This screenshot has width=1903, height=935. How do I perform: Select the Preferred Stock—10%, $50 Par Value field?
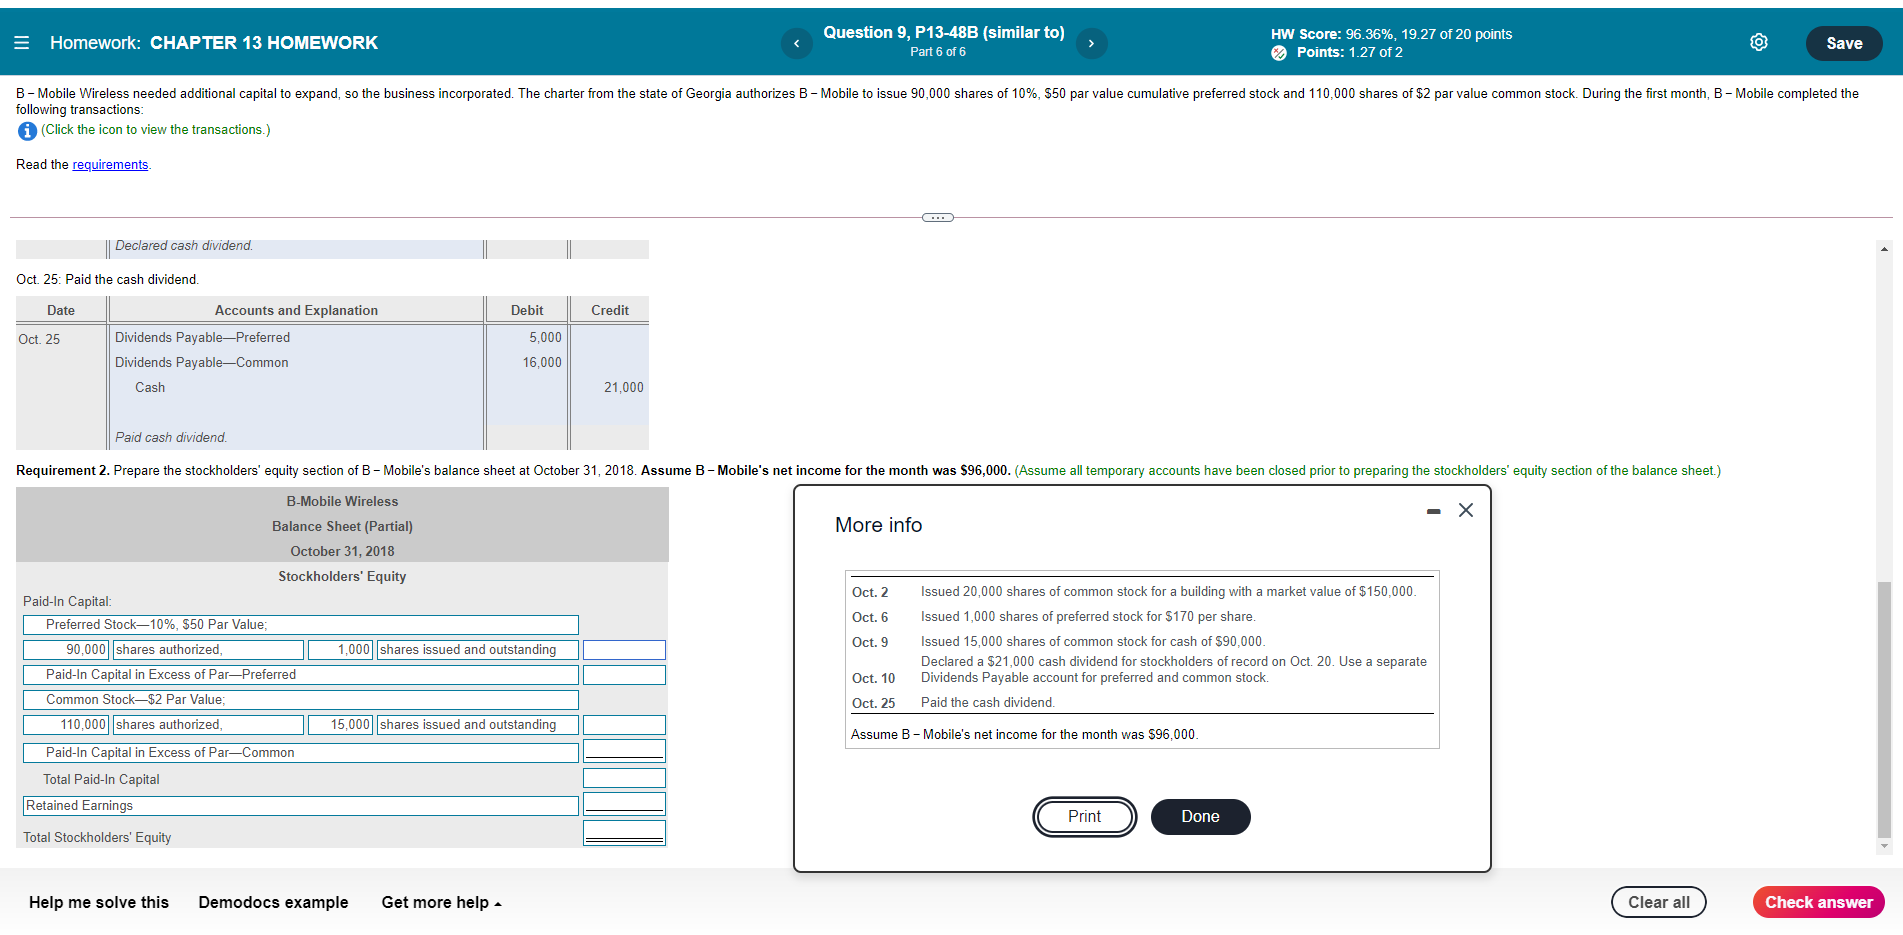click(x=301, y=625)
